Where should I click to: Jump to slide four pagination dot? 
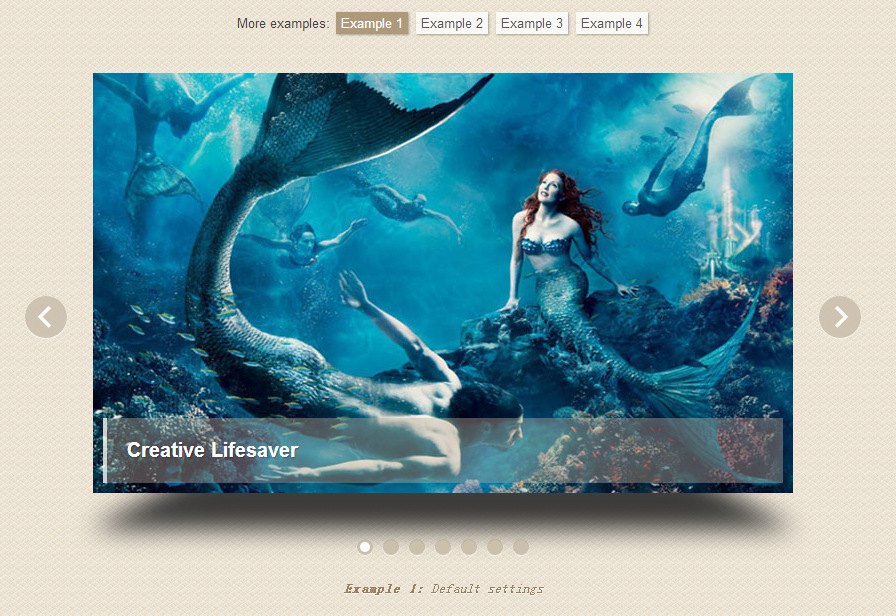[x=443, y=547]
